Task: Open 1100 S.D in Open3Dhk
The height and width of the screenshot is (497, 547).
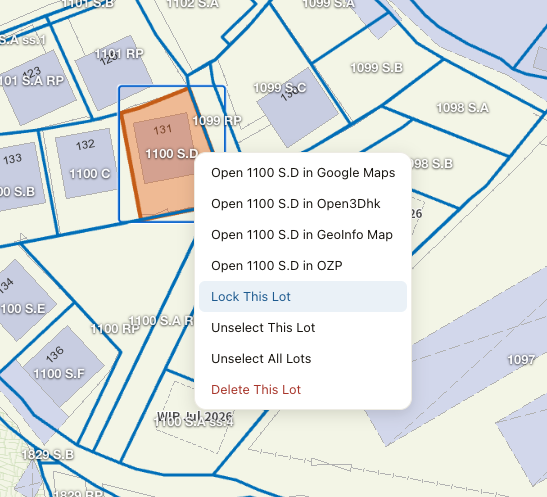Action: point(303,204)
